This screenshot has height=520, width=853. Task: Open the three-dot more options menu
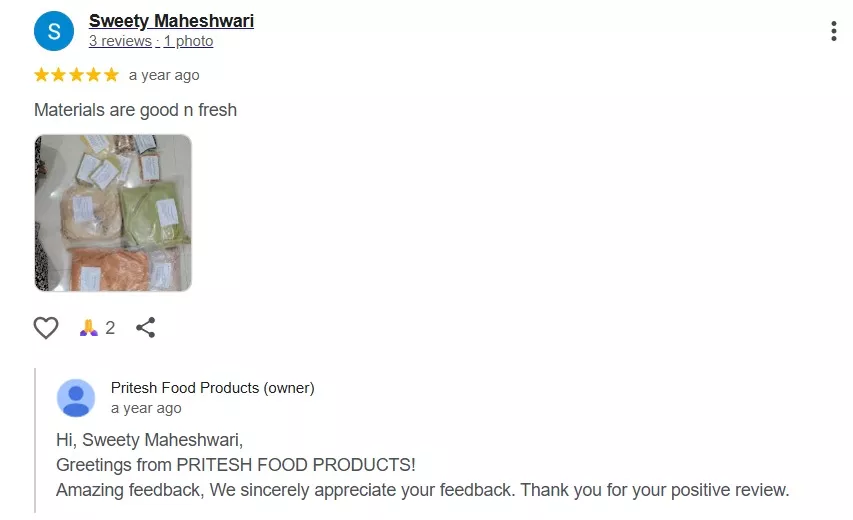pyautogui.click(x=833, y=31)
